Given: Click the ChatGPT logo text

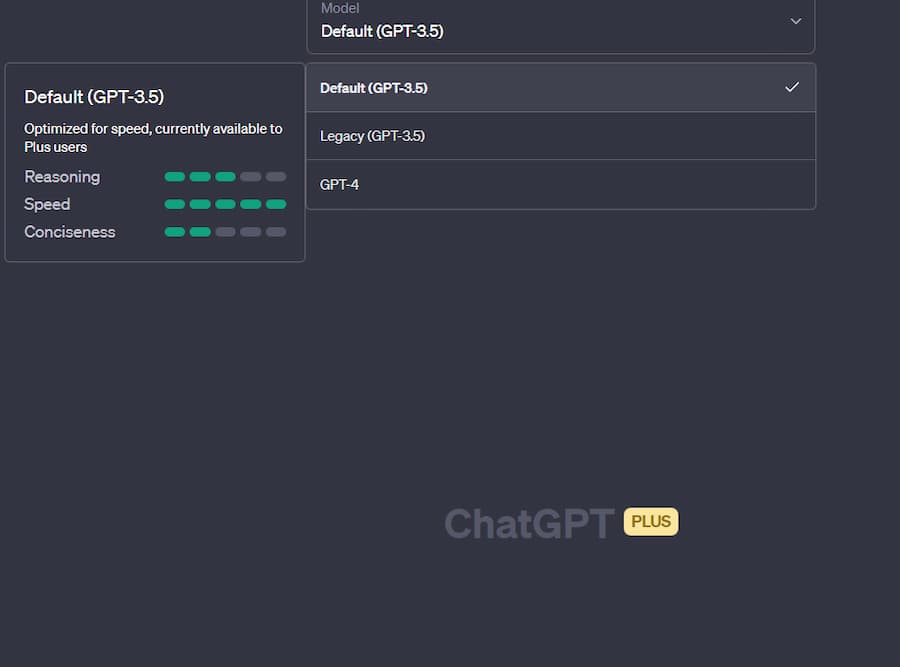Looking at the screenshot, I should click(529, 523).
